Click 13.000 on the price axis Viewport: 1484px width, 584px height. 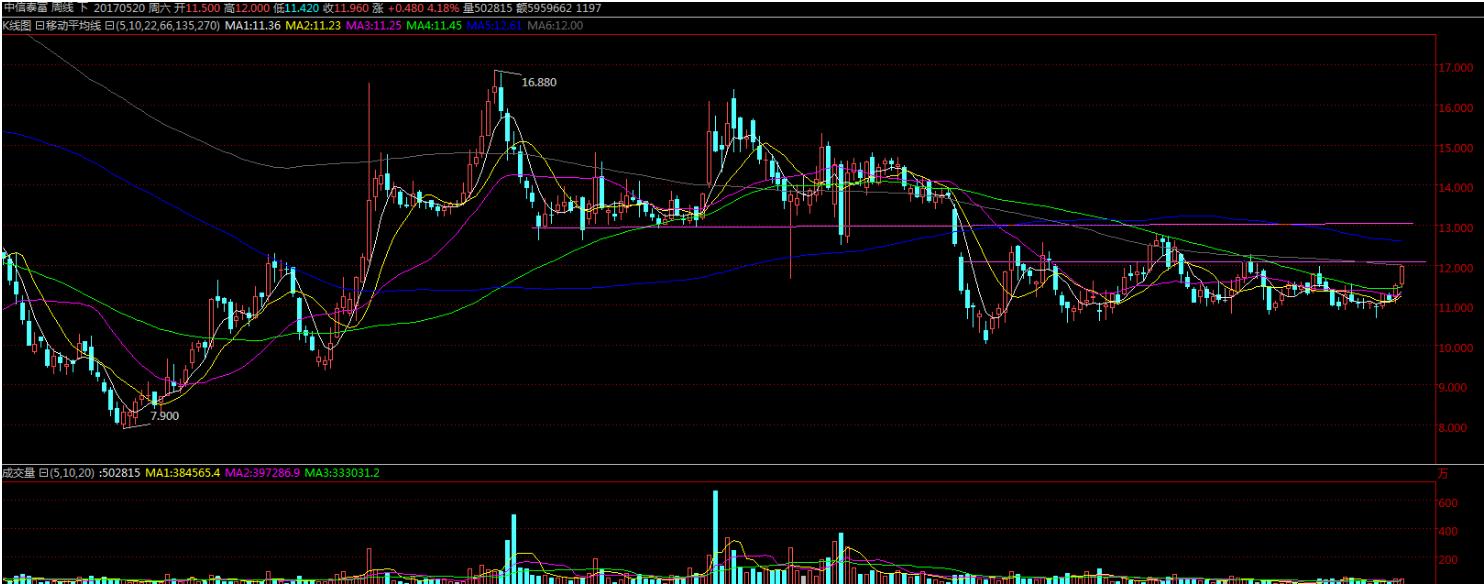tap(1456, 228)
